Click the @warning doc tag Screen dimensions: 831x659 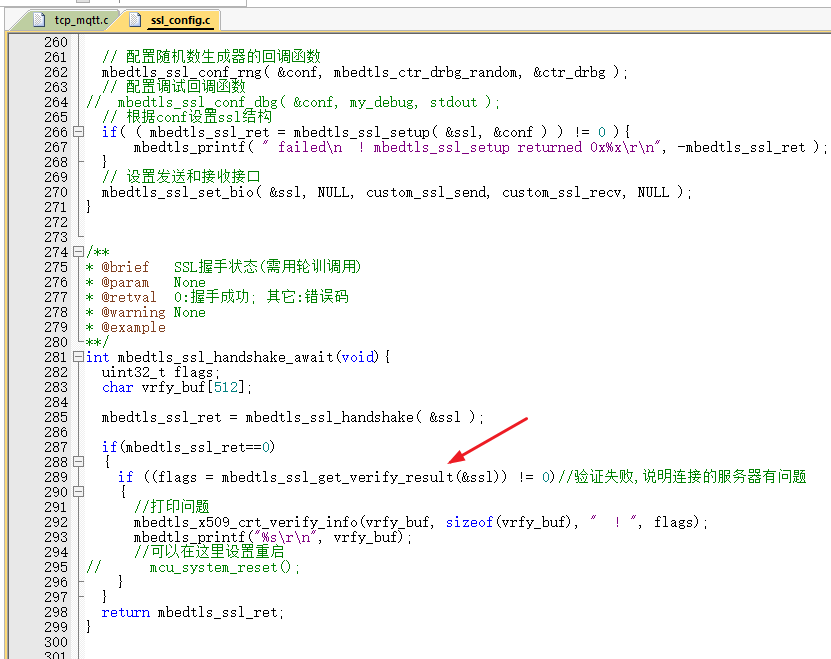point(133,312)
